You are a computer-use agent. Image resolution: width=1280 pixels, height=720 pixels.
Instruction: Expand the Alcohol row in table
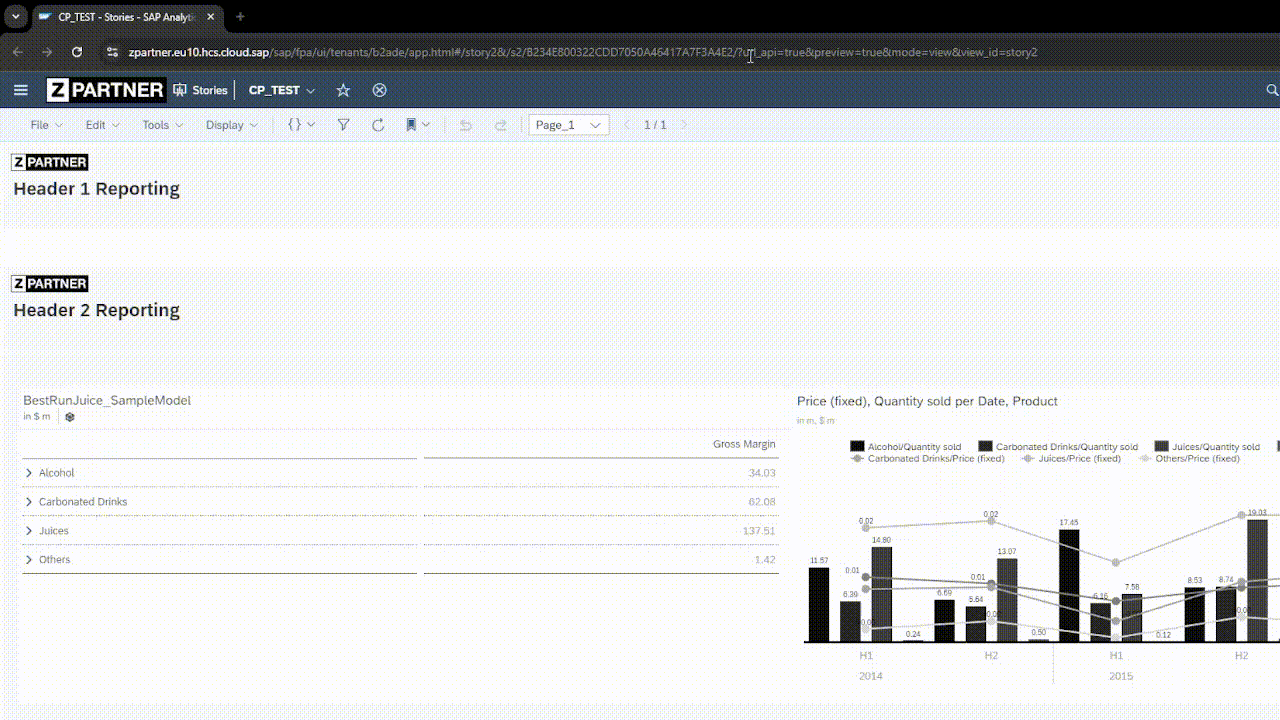(29, 473)
